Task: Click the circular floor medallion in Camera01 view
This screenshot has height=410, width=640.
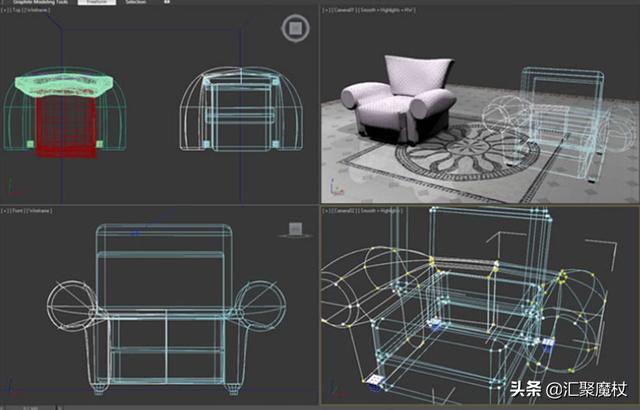Action: [x=468, y=155]
